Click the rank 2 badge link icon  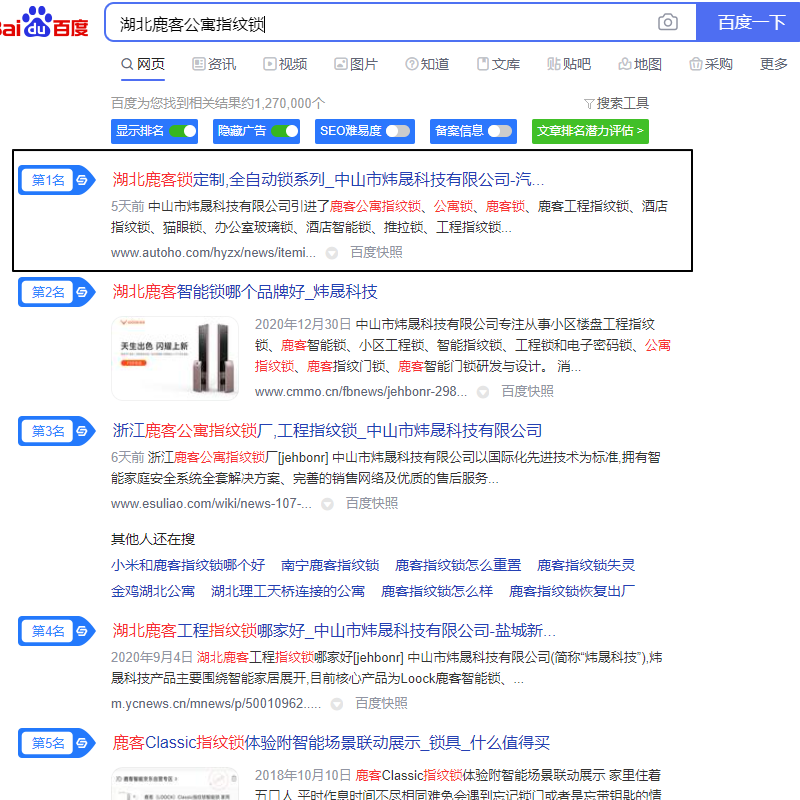point(82,292)
